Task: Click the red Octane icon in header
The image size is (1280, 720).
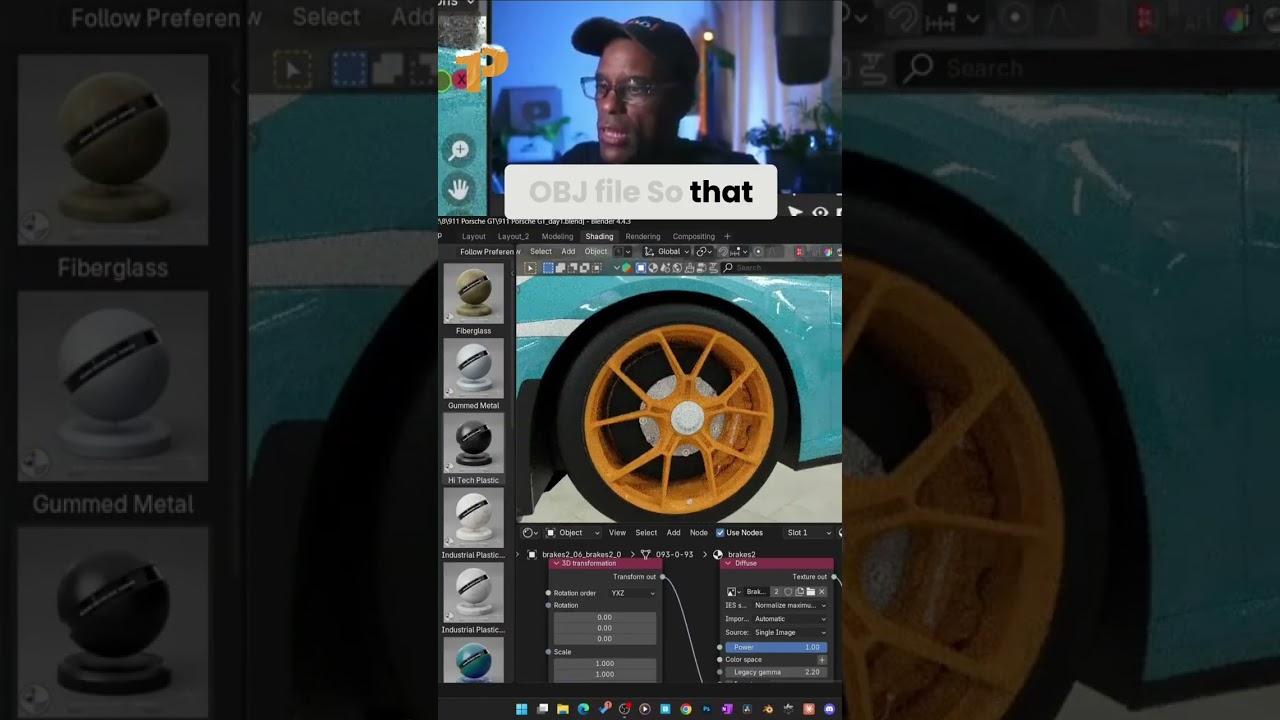Action: (x=799, y=252)
